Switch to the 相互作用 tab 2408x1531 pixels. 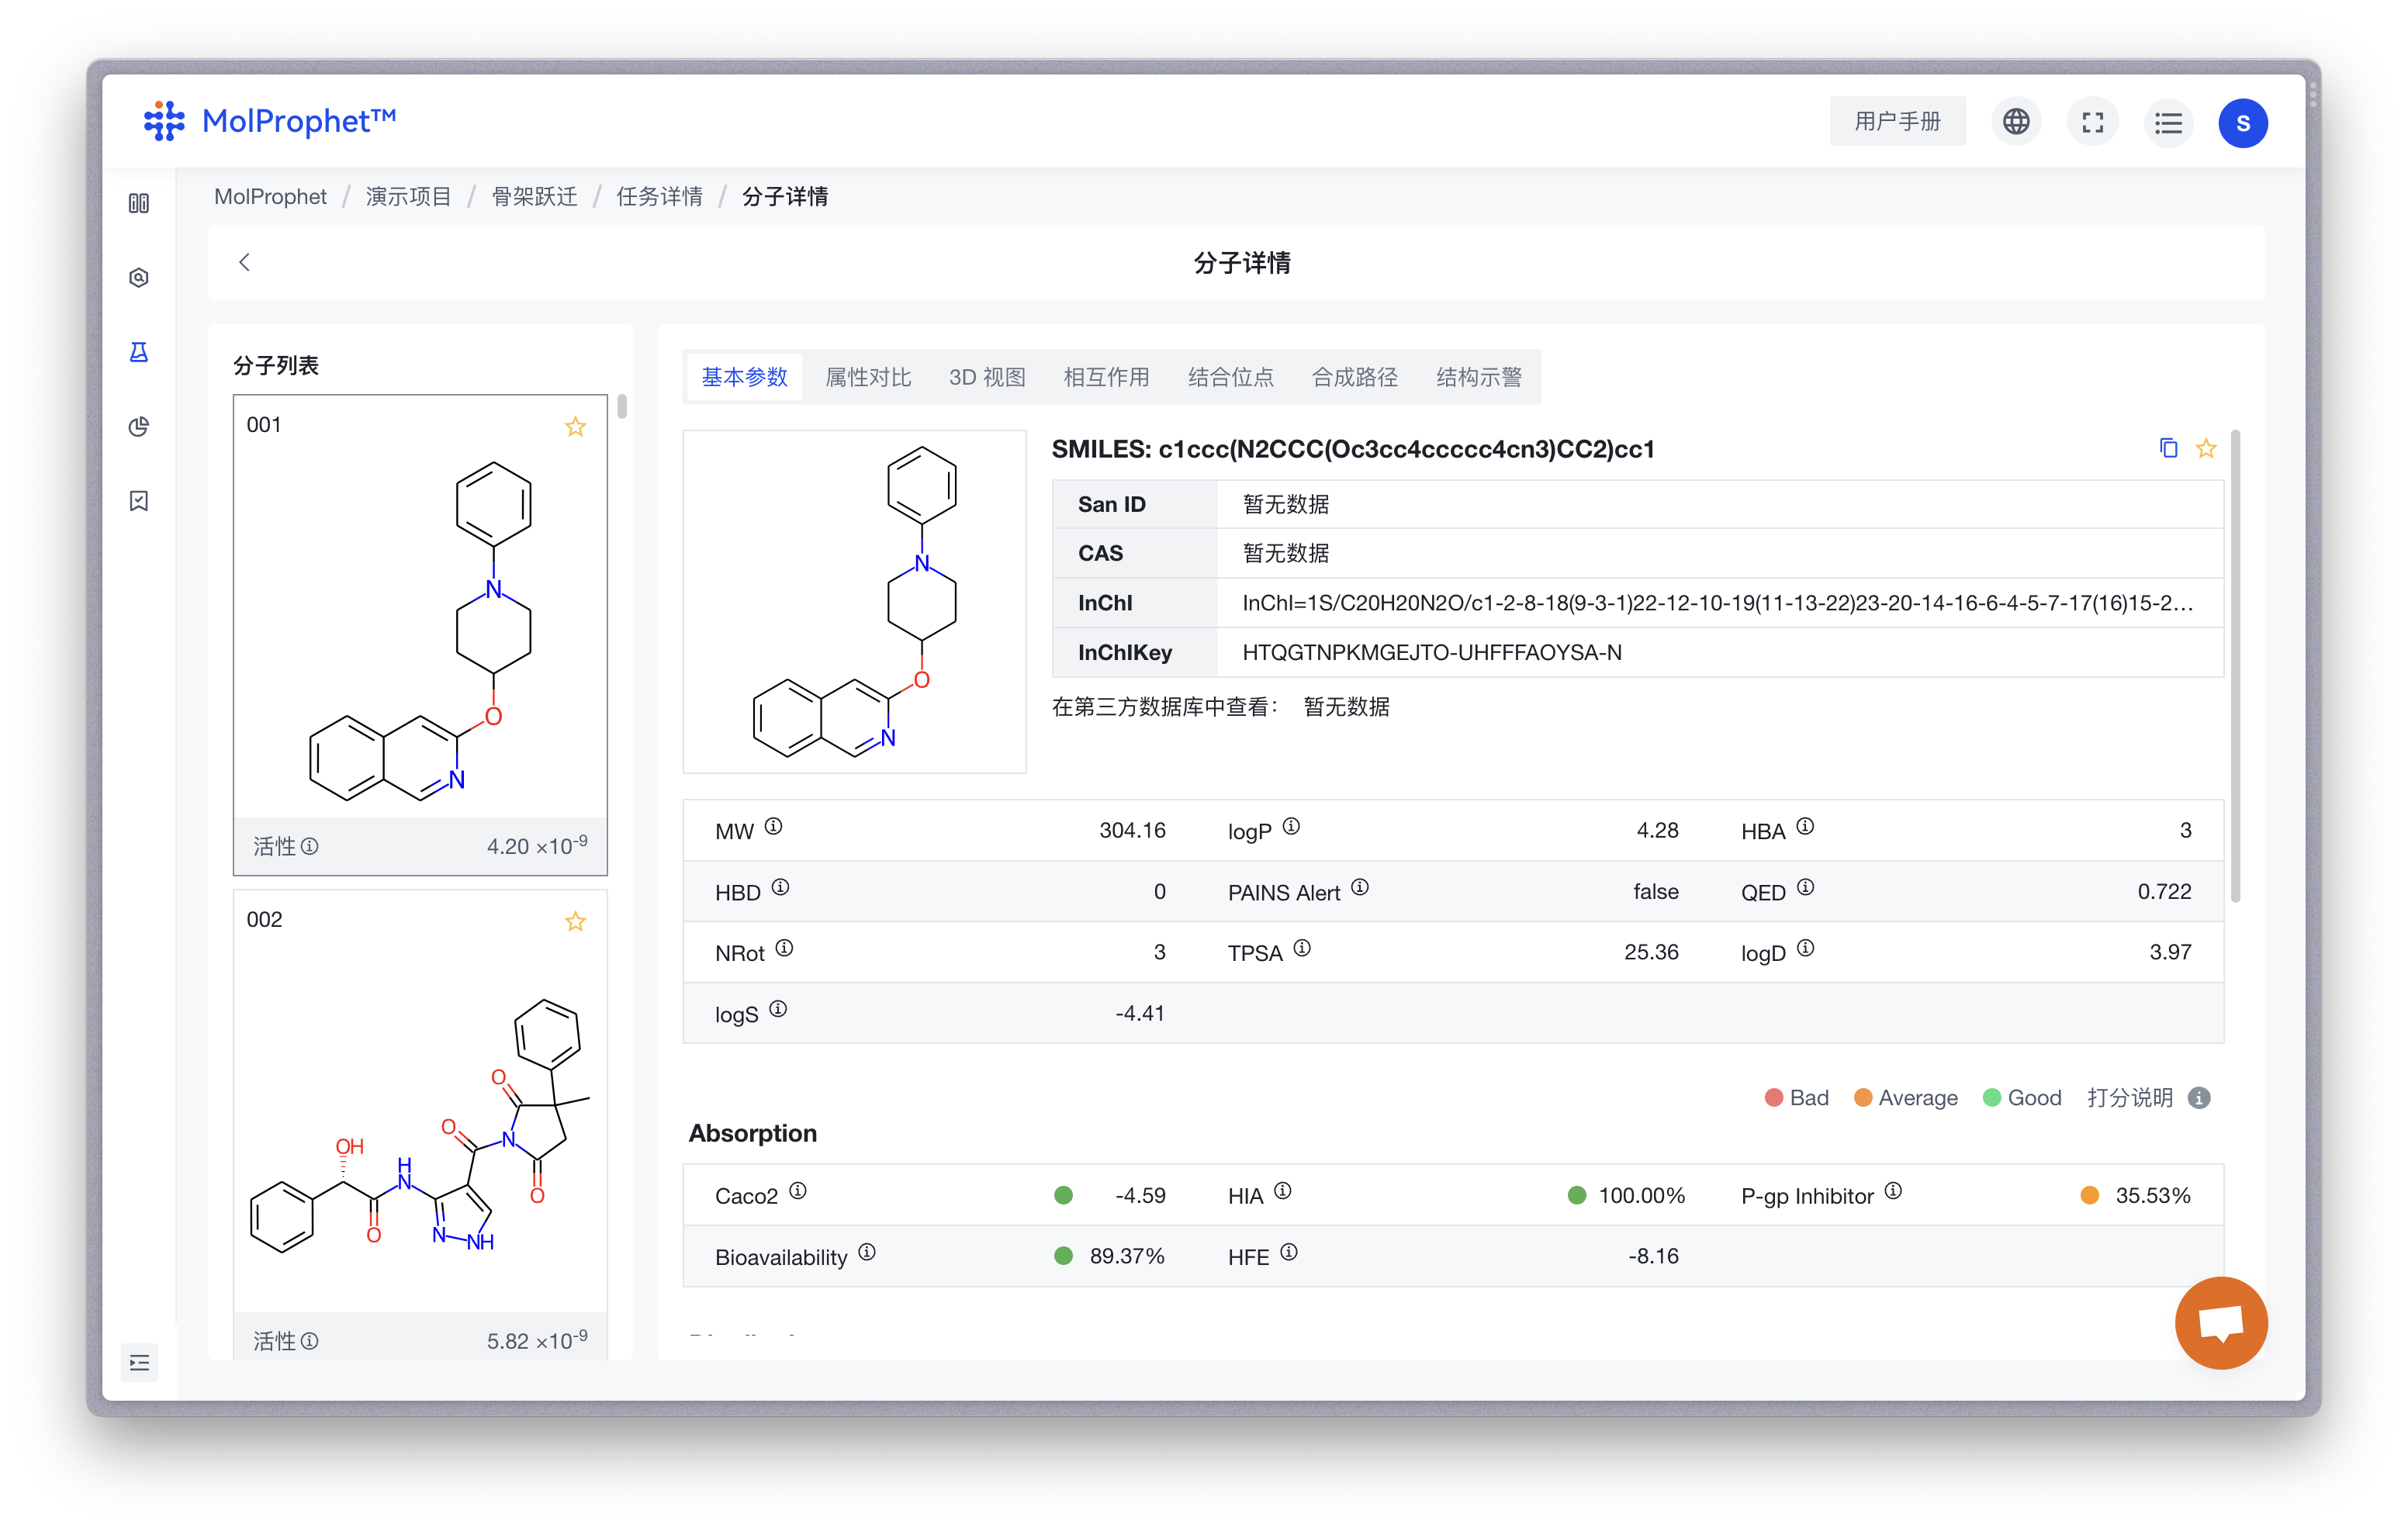point(1106,377)
